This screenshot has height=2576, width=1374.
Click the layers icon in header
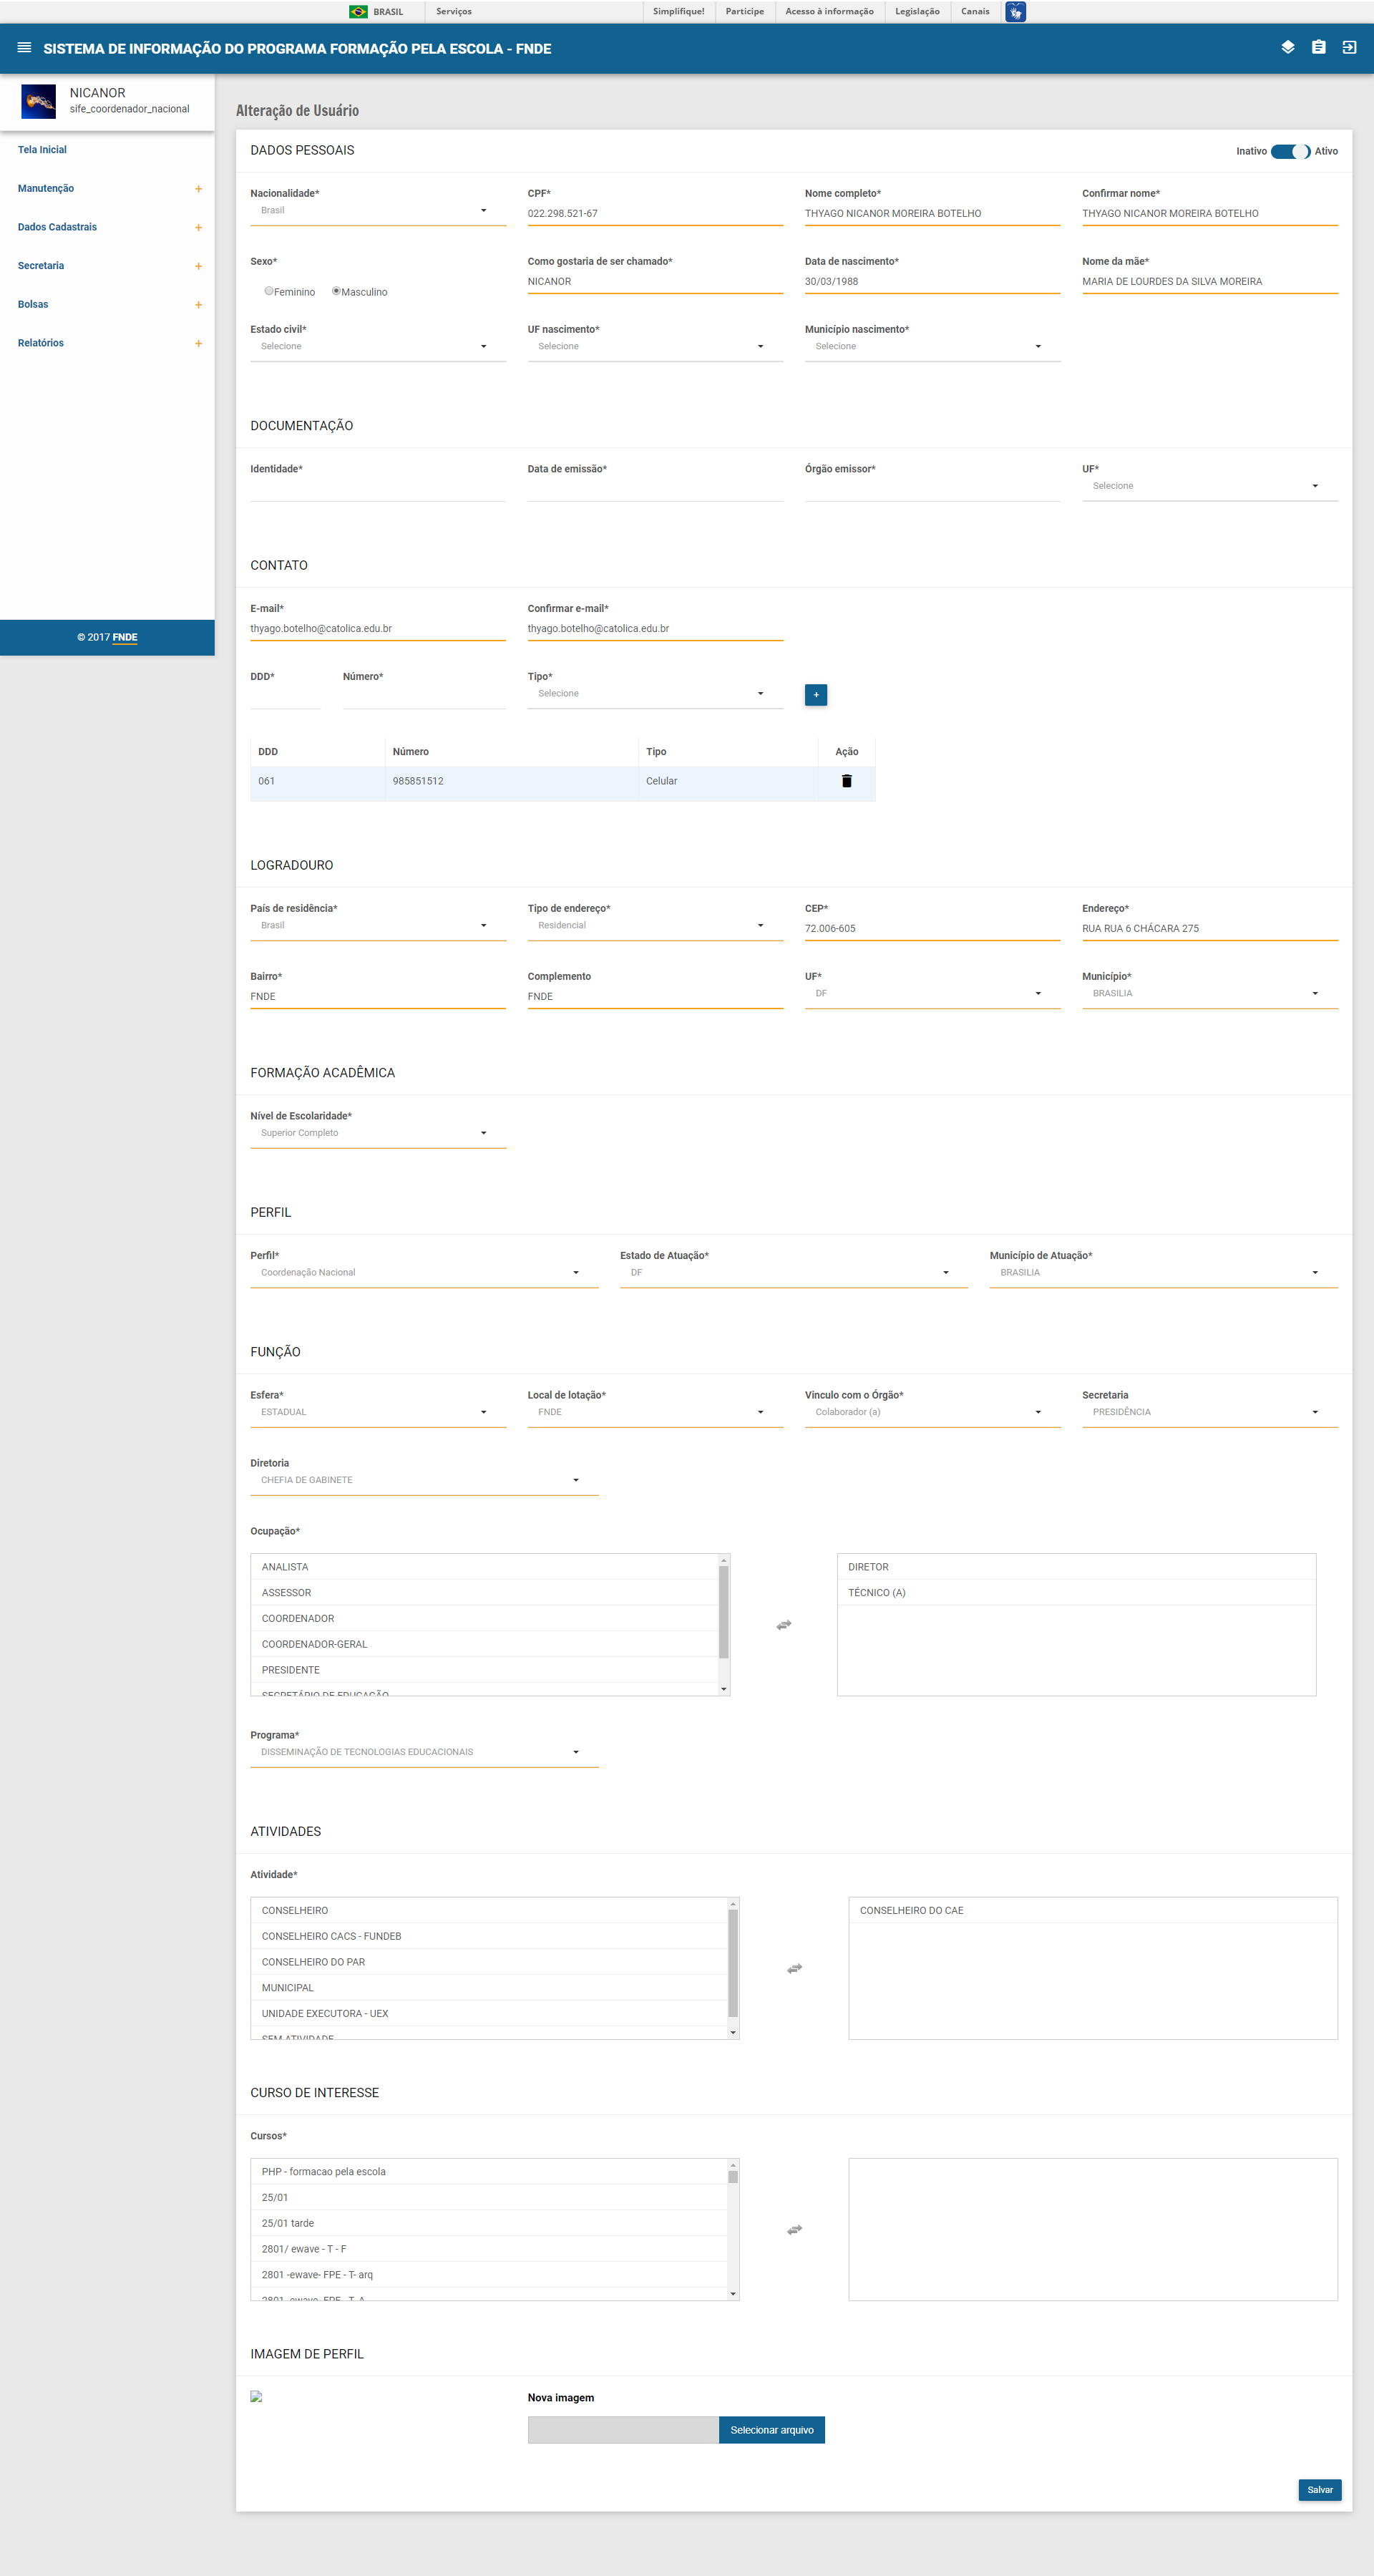click(x=1287, y=48)
